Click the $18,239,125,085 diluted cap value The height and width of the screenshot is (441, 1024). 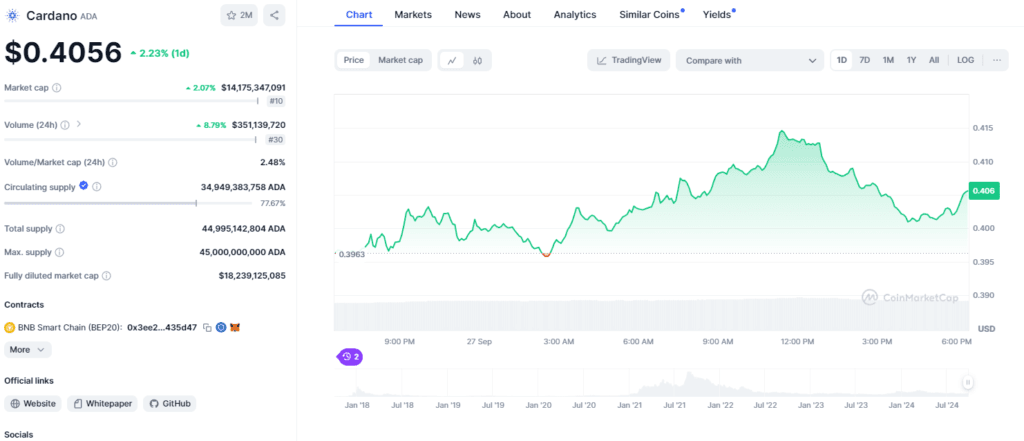coord(252,276)
